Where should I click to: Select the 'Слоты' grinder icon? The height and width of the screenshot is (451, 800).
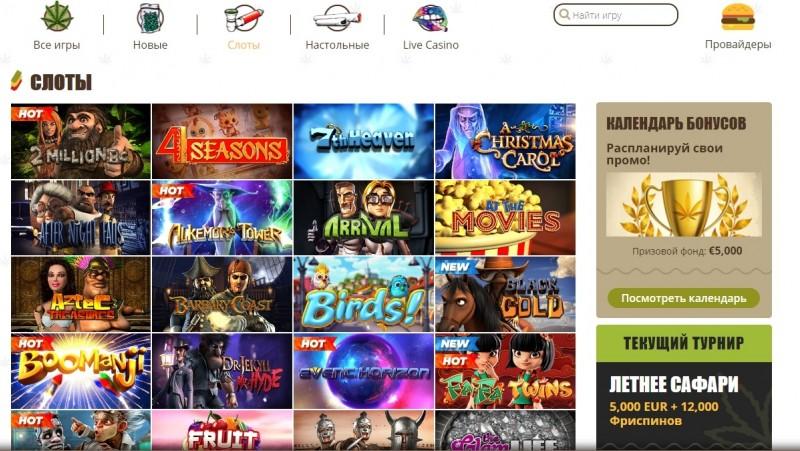click(243, 17)
